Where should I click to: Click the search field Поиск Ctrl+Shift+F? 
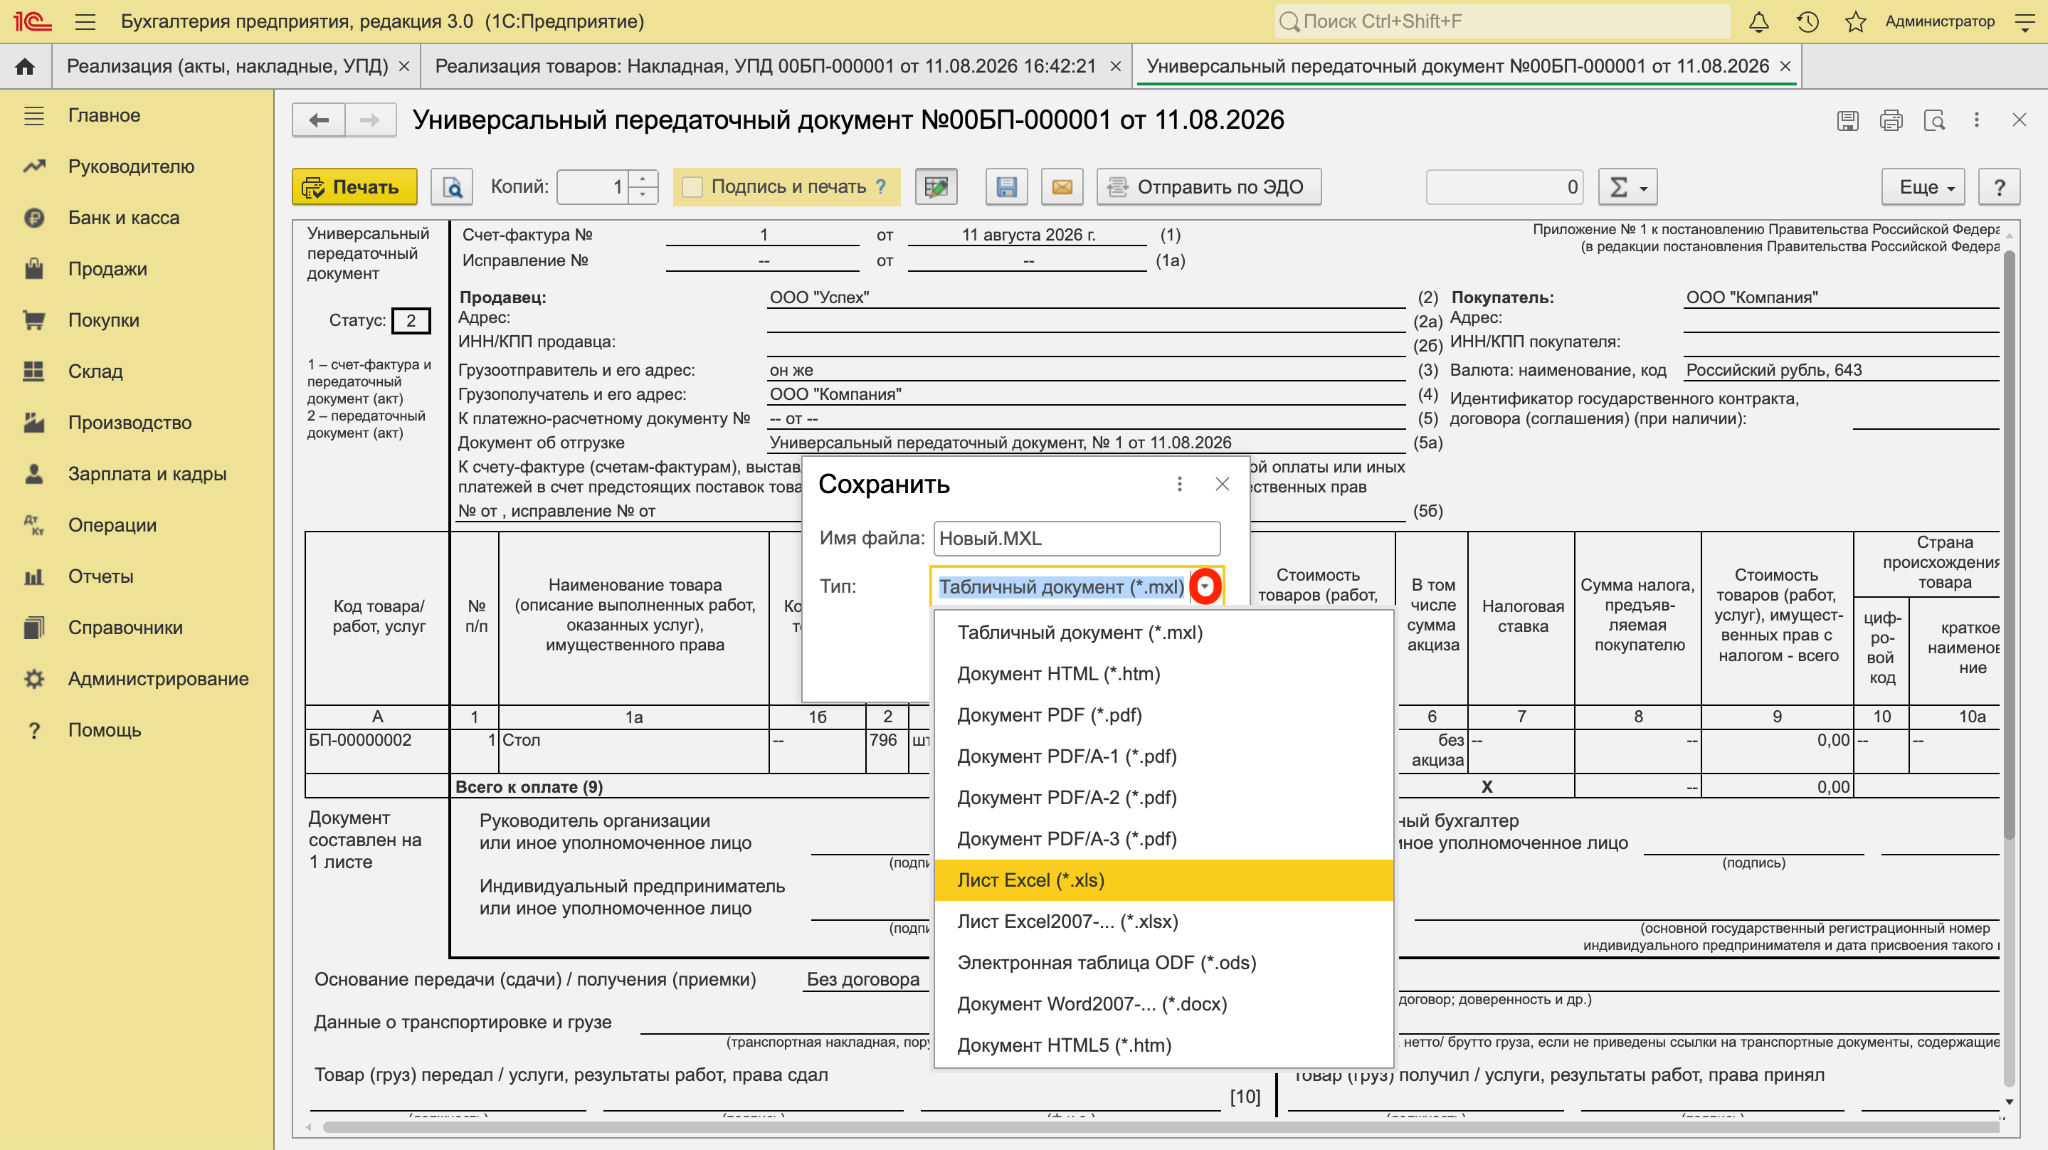[x=1502, y=21]
